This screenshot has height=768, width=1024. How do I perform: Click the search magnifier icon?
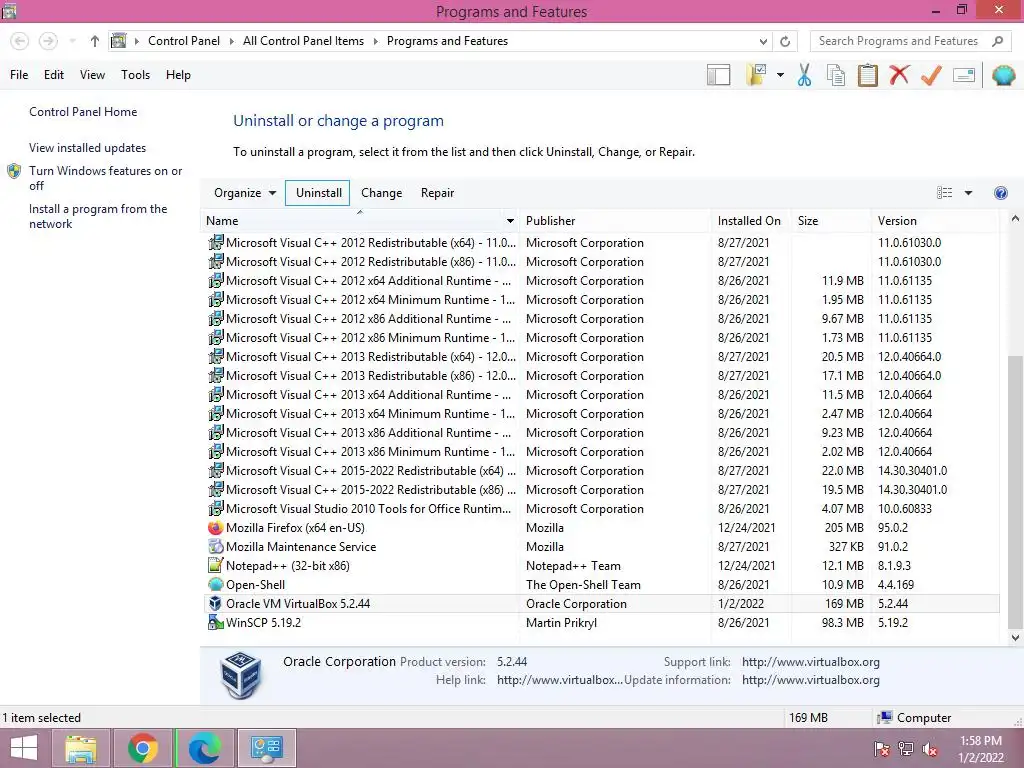(x=997, y=41)
